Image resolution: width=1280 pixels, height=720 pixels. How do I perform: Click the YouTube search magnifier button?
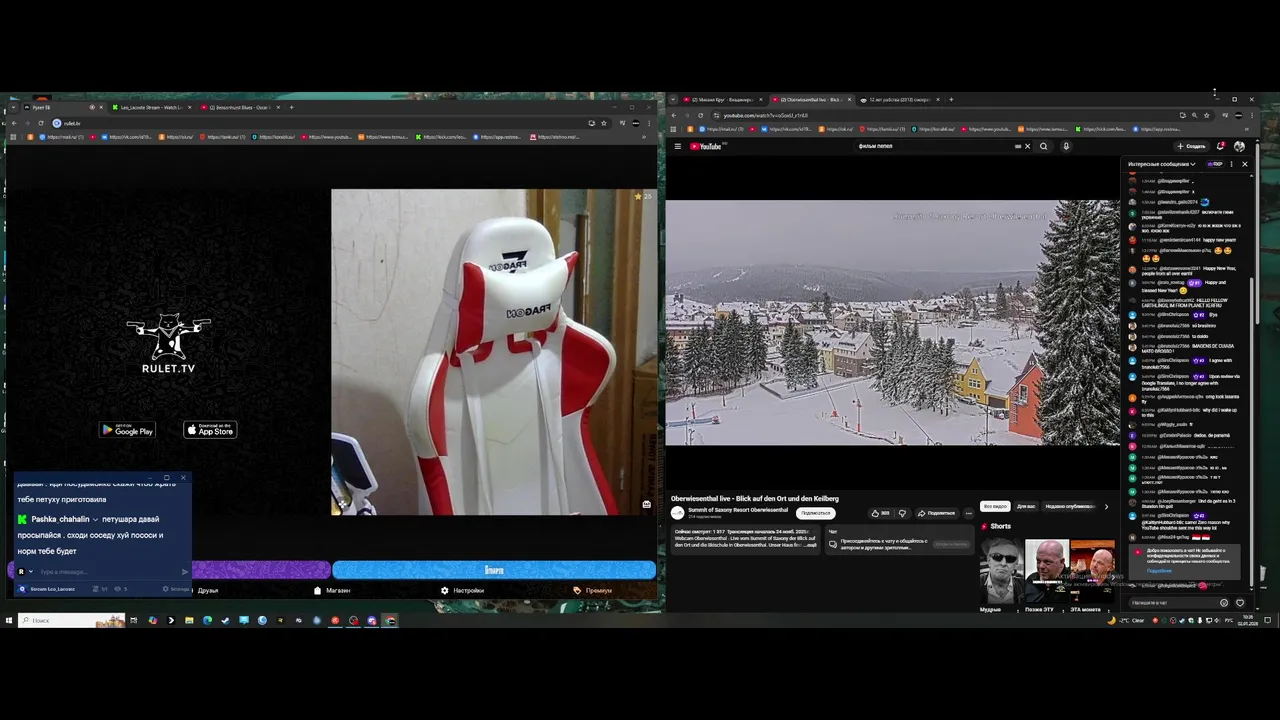click(x=1043, y=146)
